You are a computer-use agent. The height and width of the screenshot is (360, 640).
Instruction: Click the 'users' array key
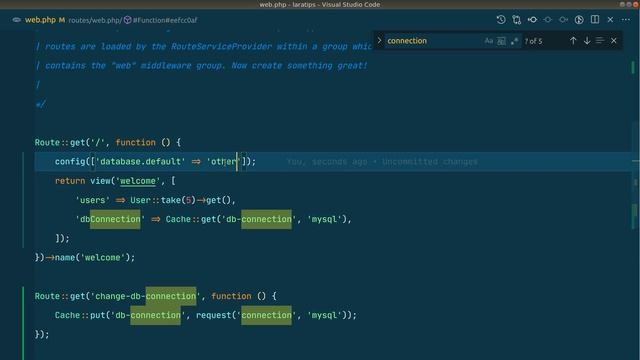coord(93,200)
